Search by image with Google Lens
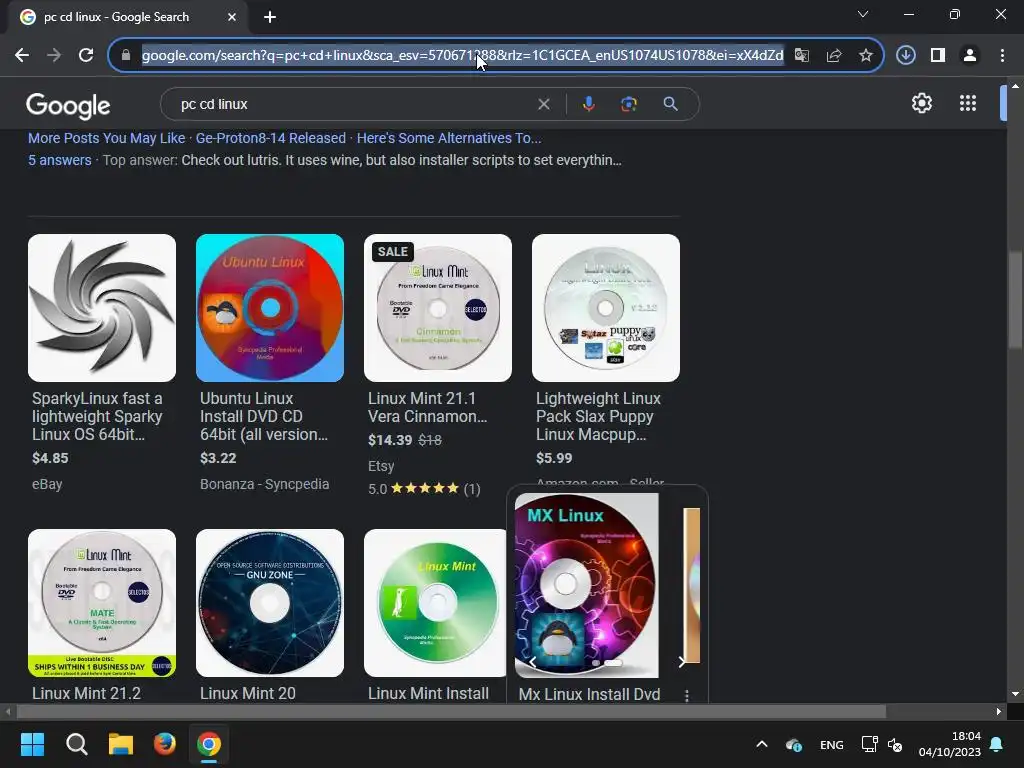 tap(629, 104)
